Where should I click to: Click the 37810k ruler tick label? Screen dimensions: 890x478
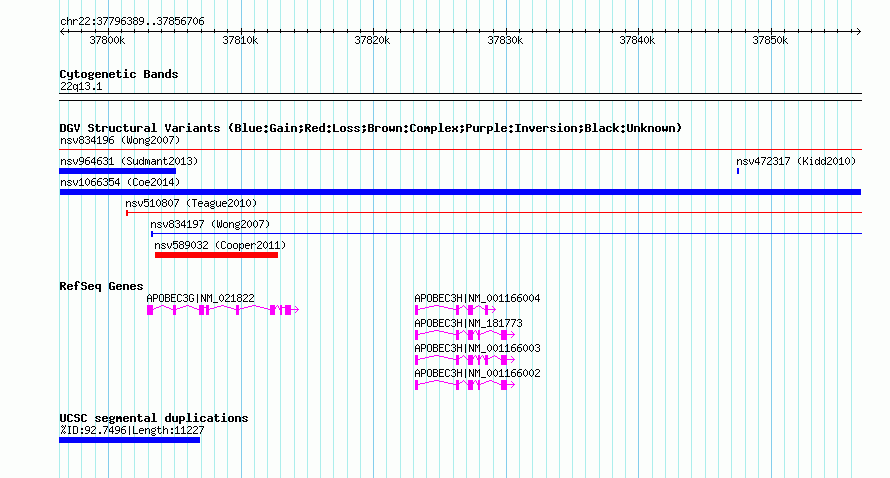click(x=240, y=40)
